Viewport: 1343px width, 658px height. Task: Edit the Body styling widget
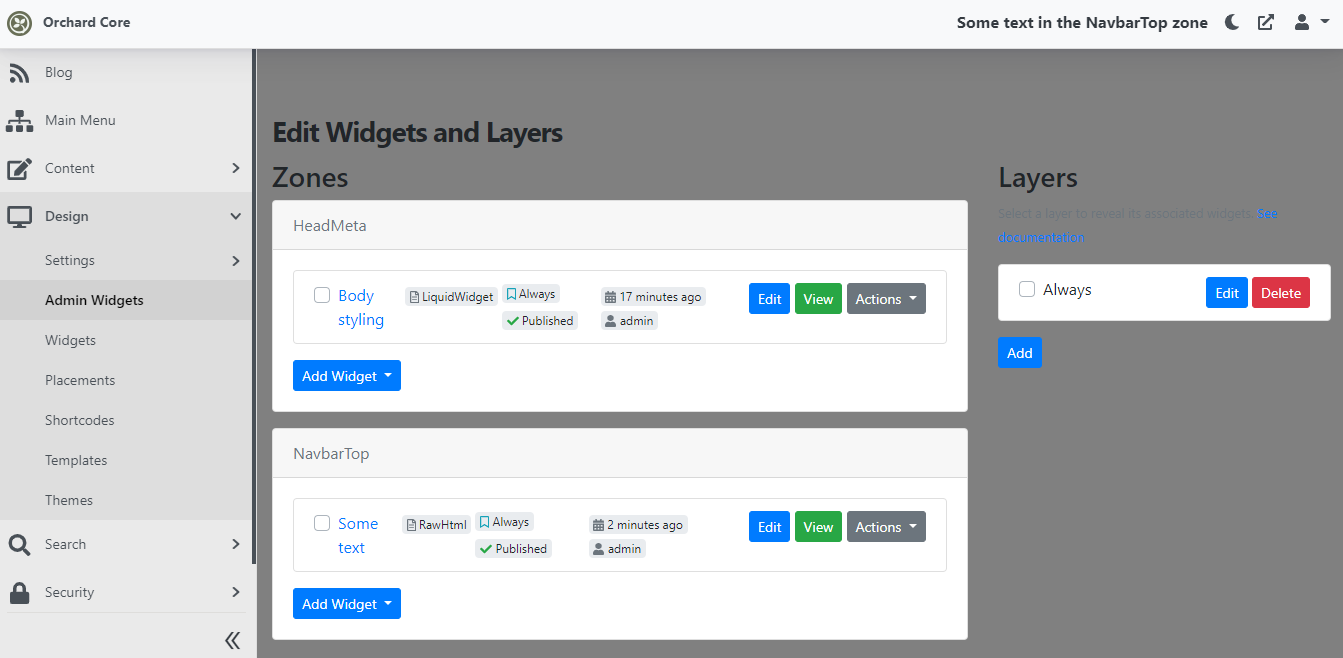point(769,299)
